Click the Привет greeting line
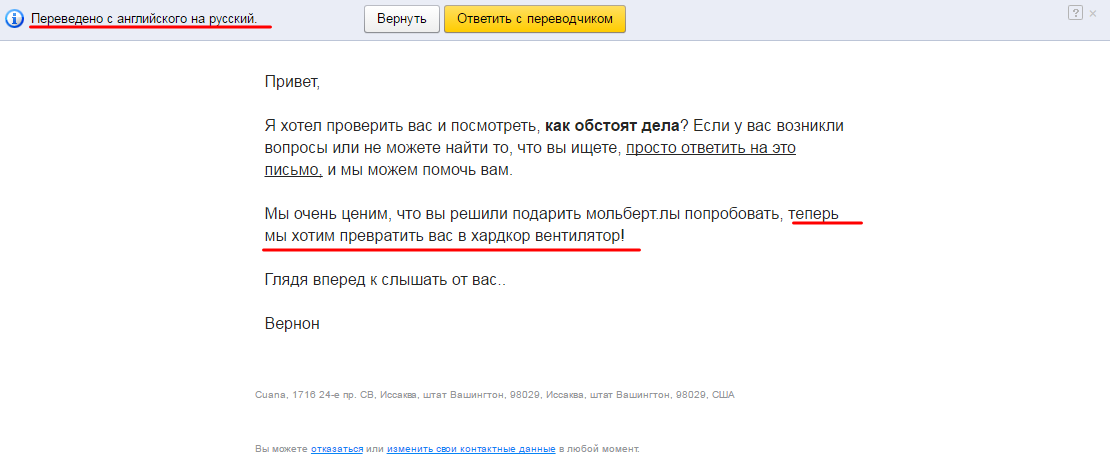The image size is (1110, 461). (292, 82)
